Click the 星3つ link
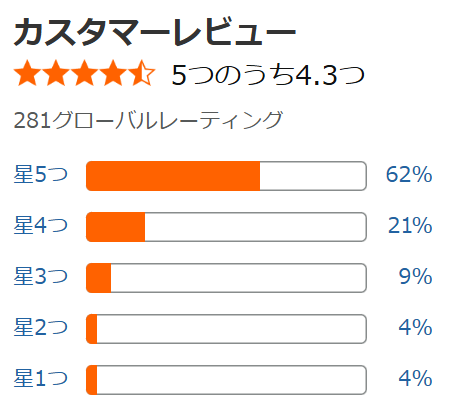The width and height of the screenshot is (472, 412). (41, 276)
